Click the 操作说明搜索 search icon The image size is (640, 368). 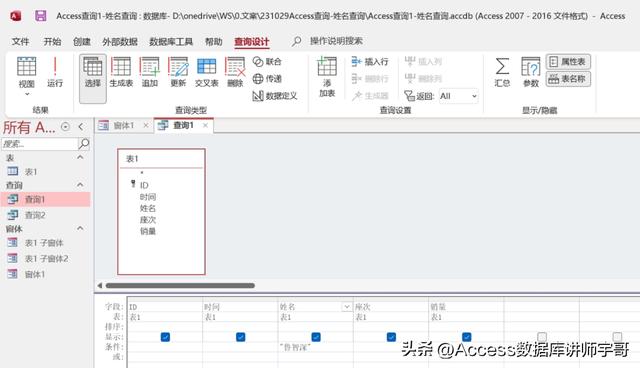[297, 41]
